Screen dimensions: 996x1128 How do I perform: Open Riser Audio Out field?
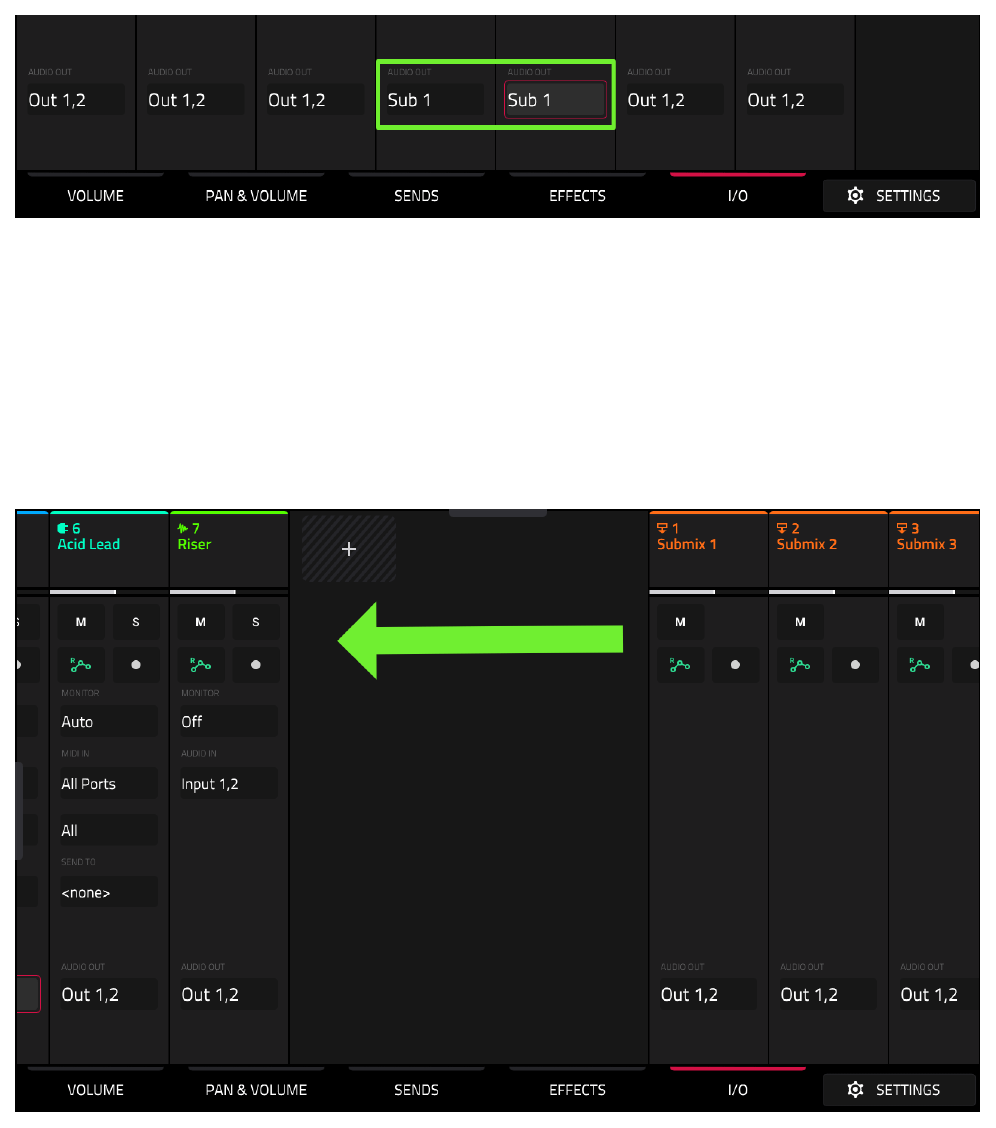tap(228, 994)
